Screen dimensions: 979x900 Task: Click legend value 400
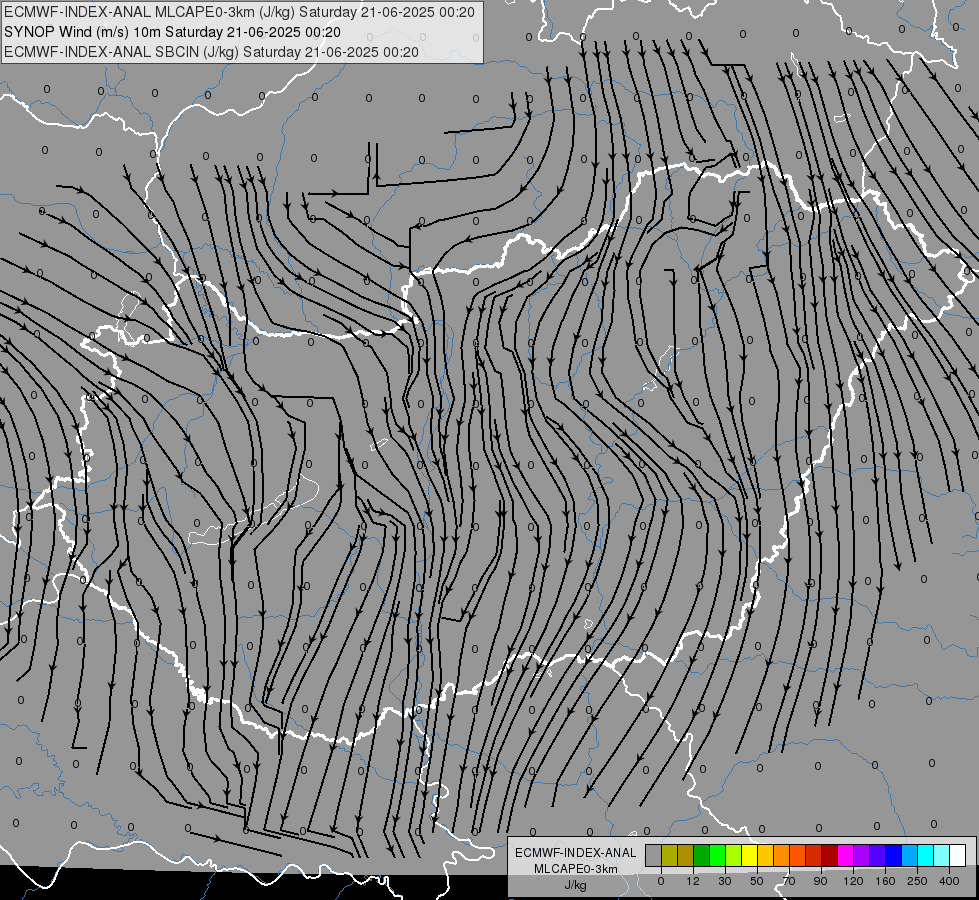[949, 881]
